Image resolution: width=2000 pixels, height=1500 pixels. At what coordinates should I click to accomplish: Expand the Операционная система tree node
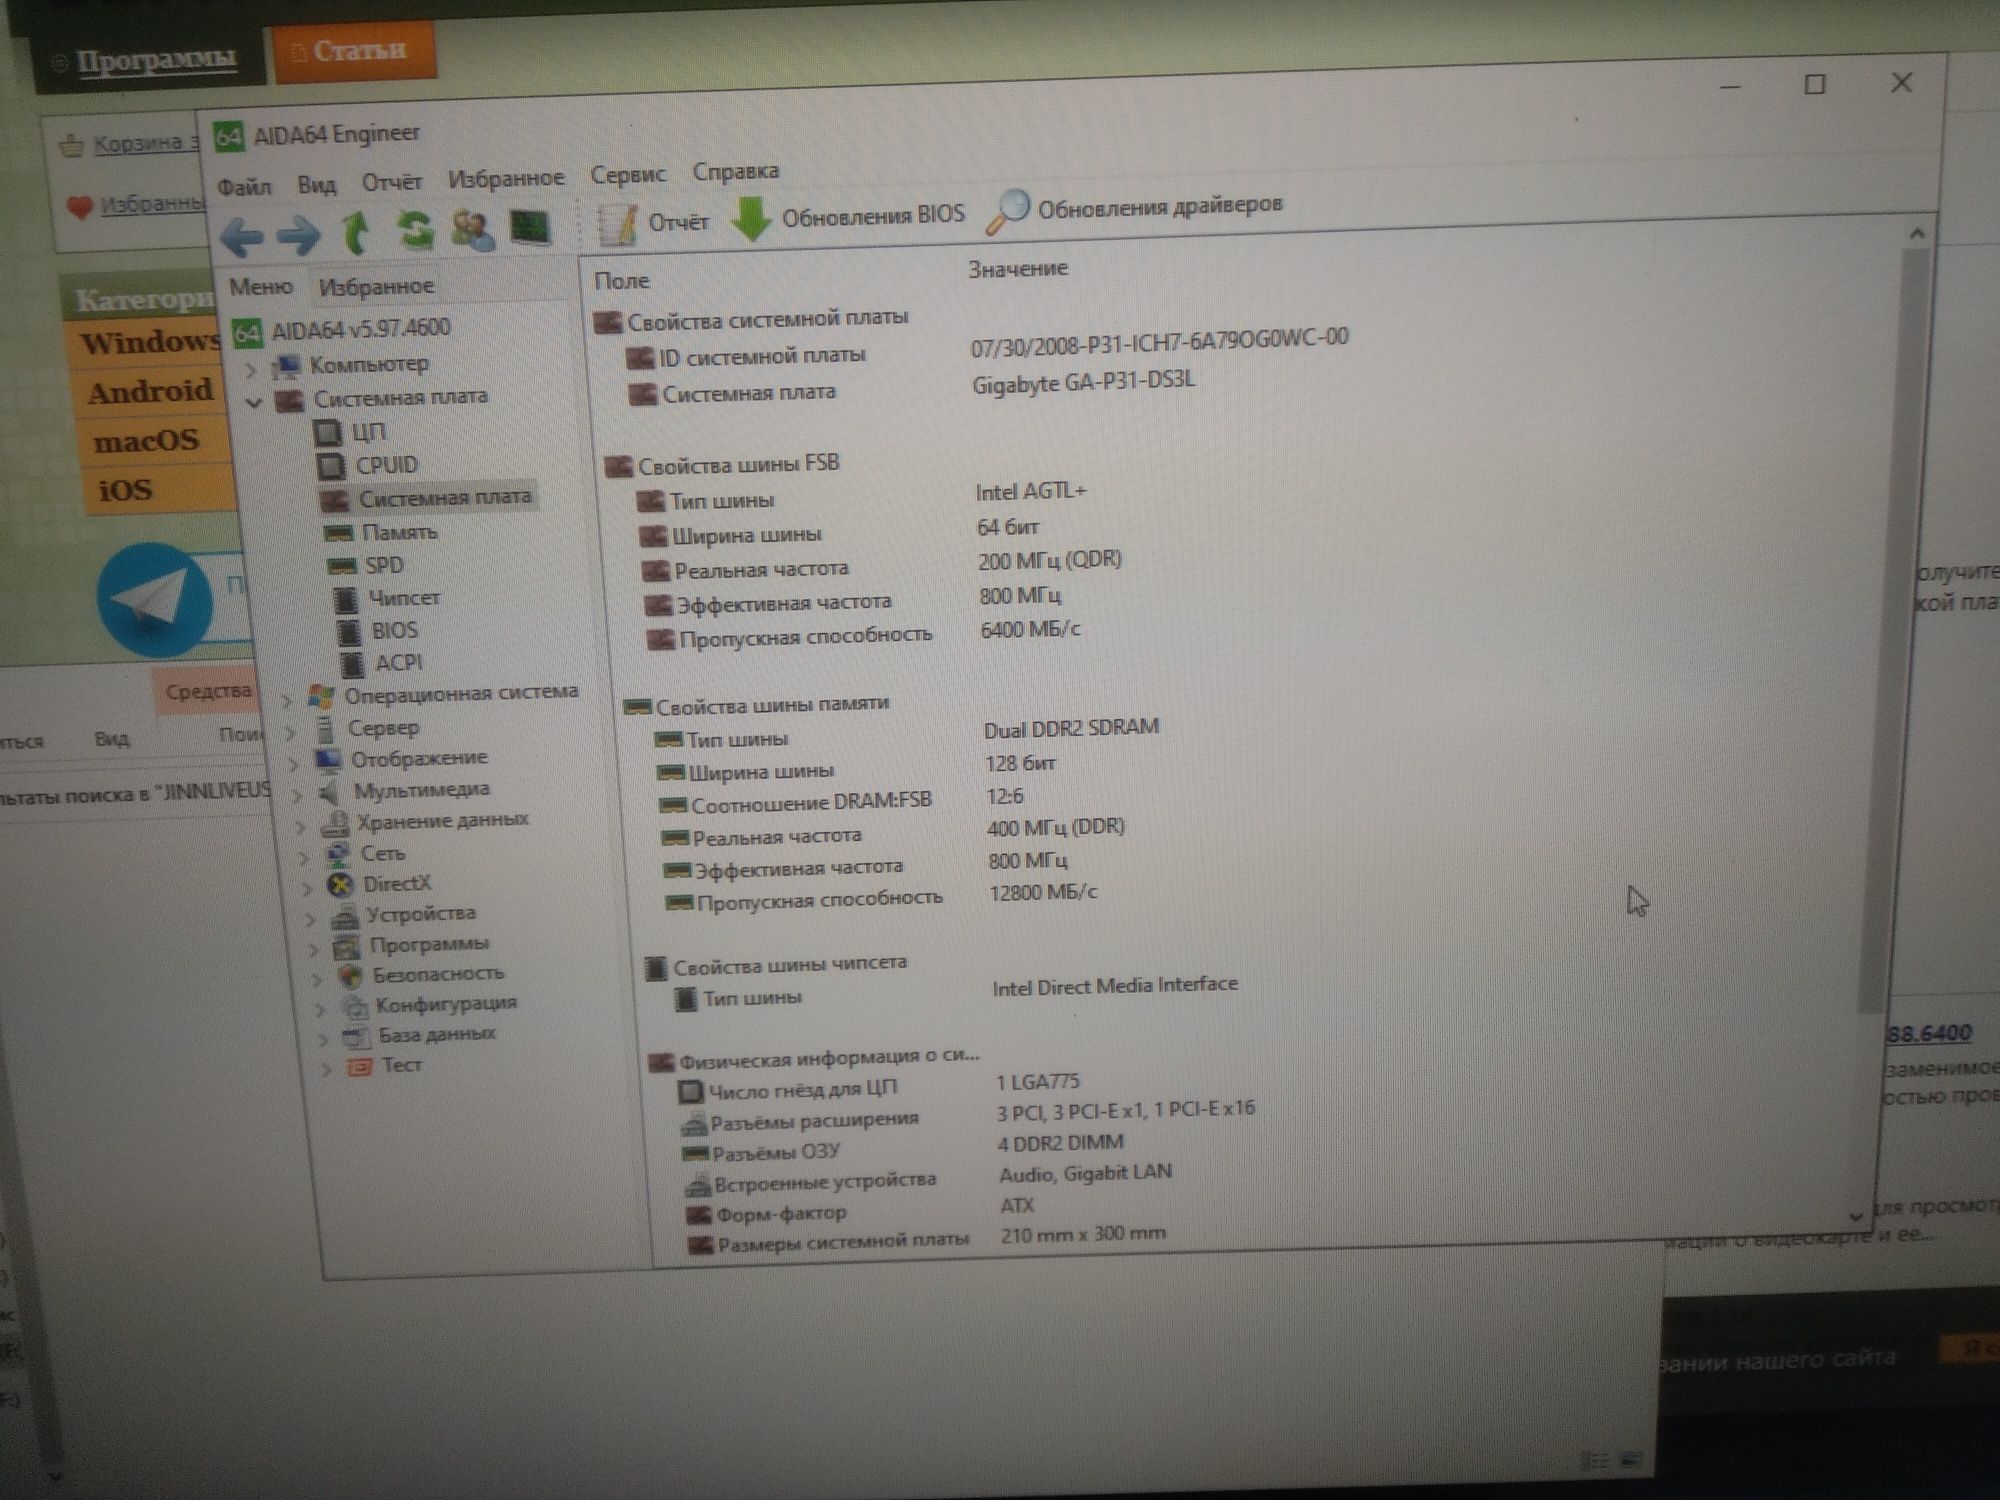pyautogui.click(x=286, y=699)
